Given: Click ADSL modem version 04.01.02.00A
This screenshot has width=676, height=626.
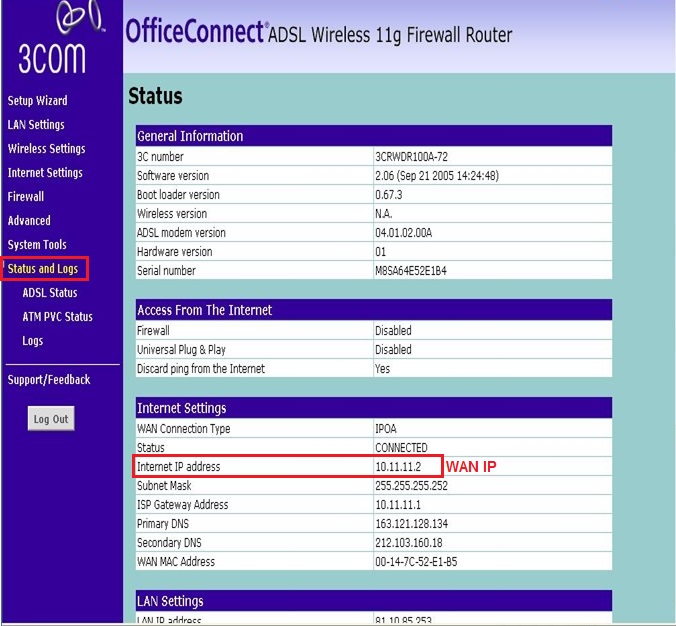Looking at the screenshot, I should (x=404, y=233).
